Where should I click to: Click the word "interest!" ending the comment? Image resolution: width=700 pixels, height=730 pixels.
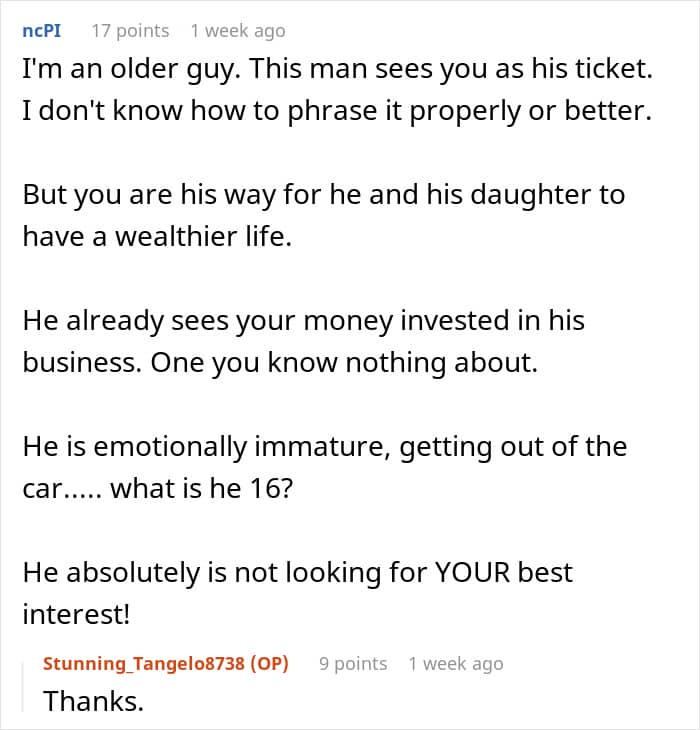76,616
